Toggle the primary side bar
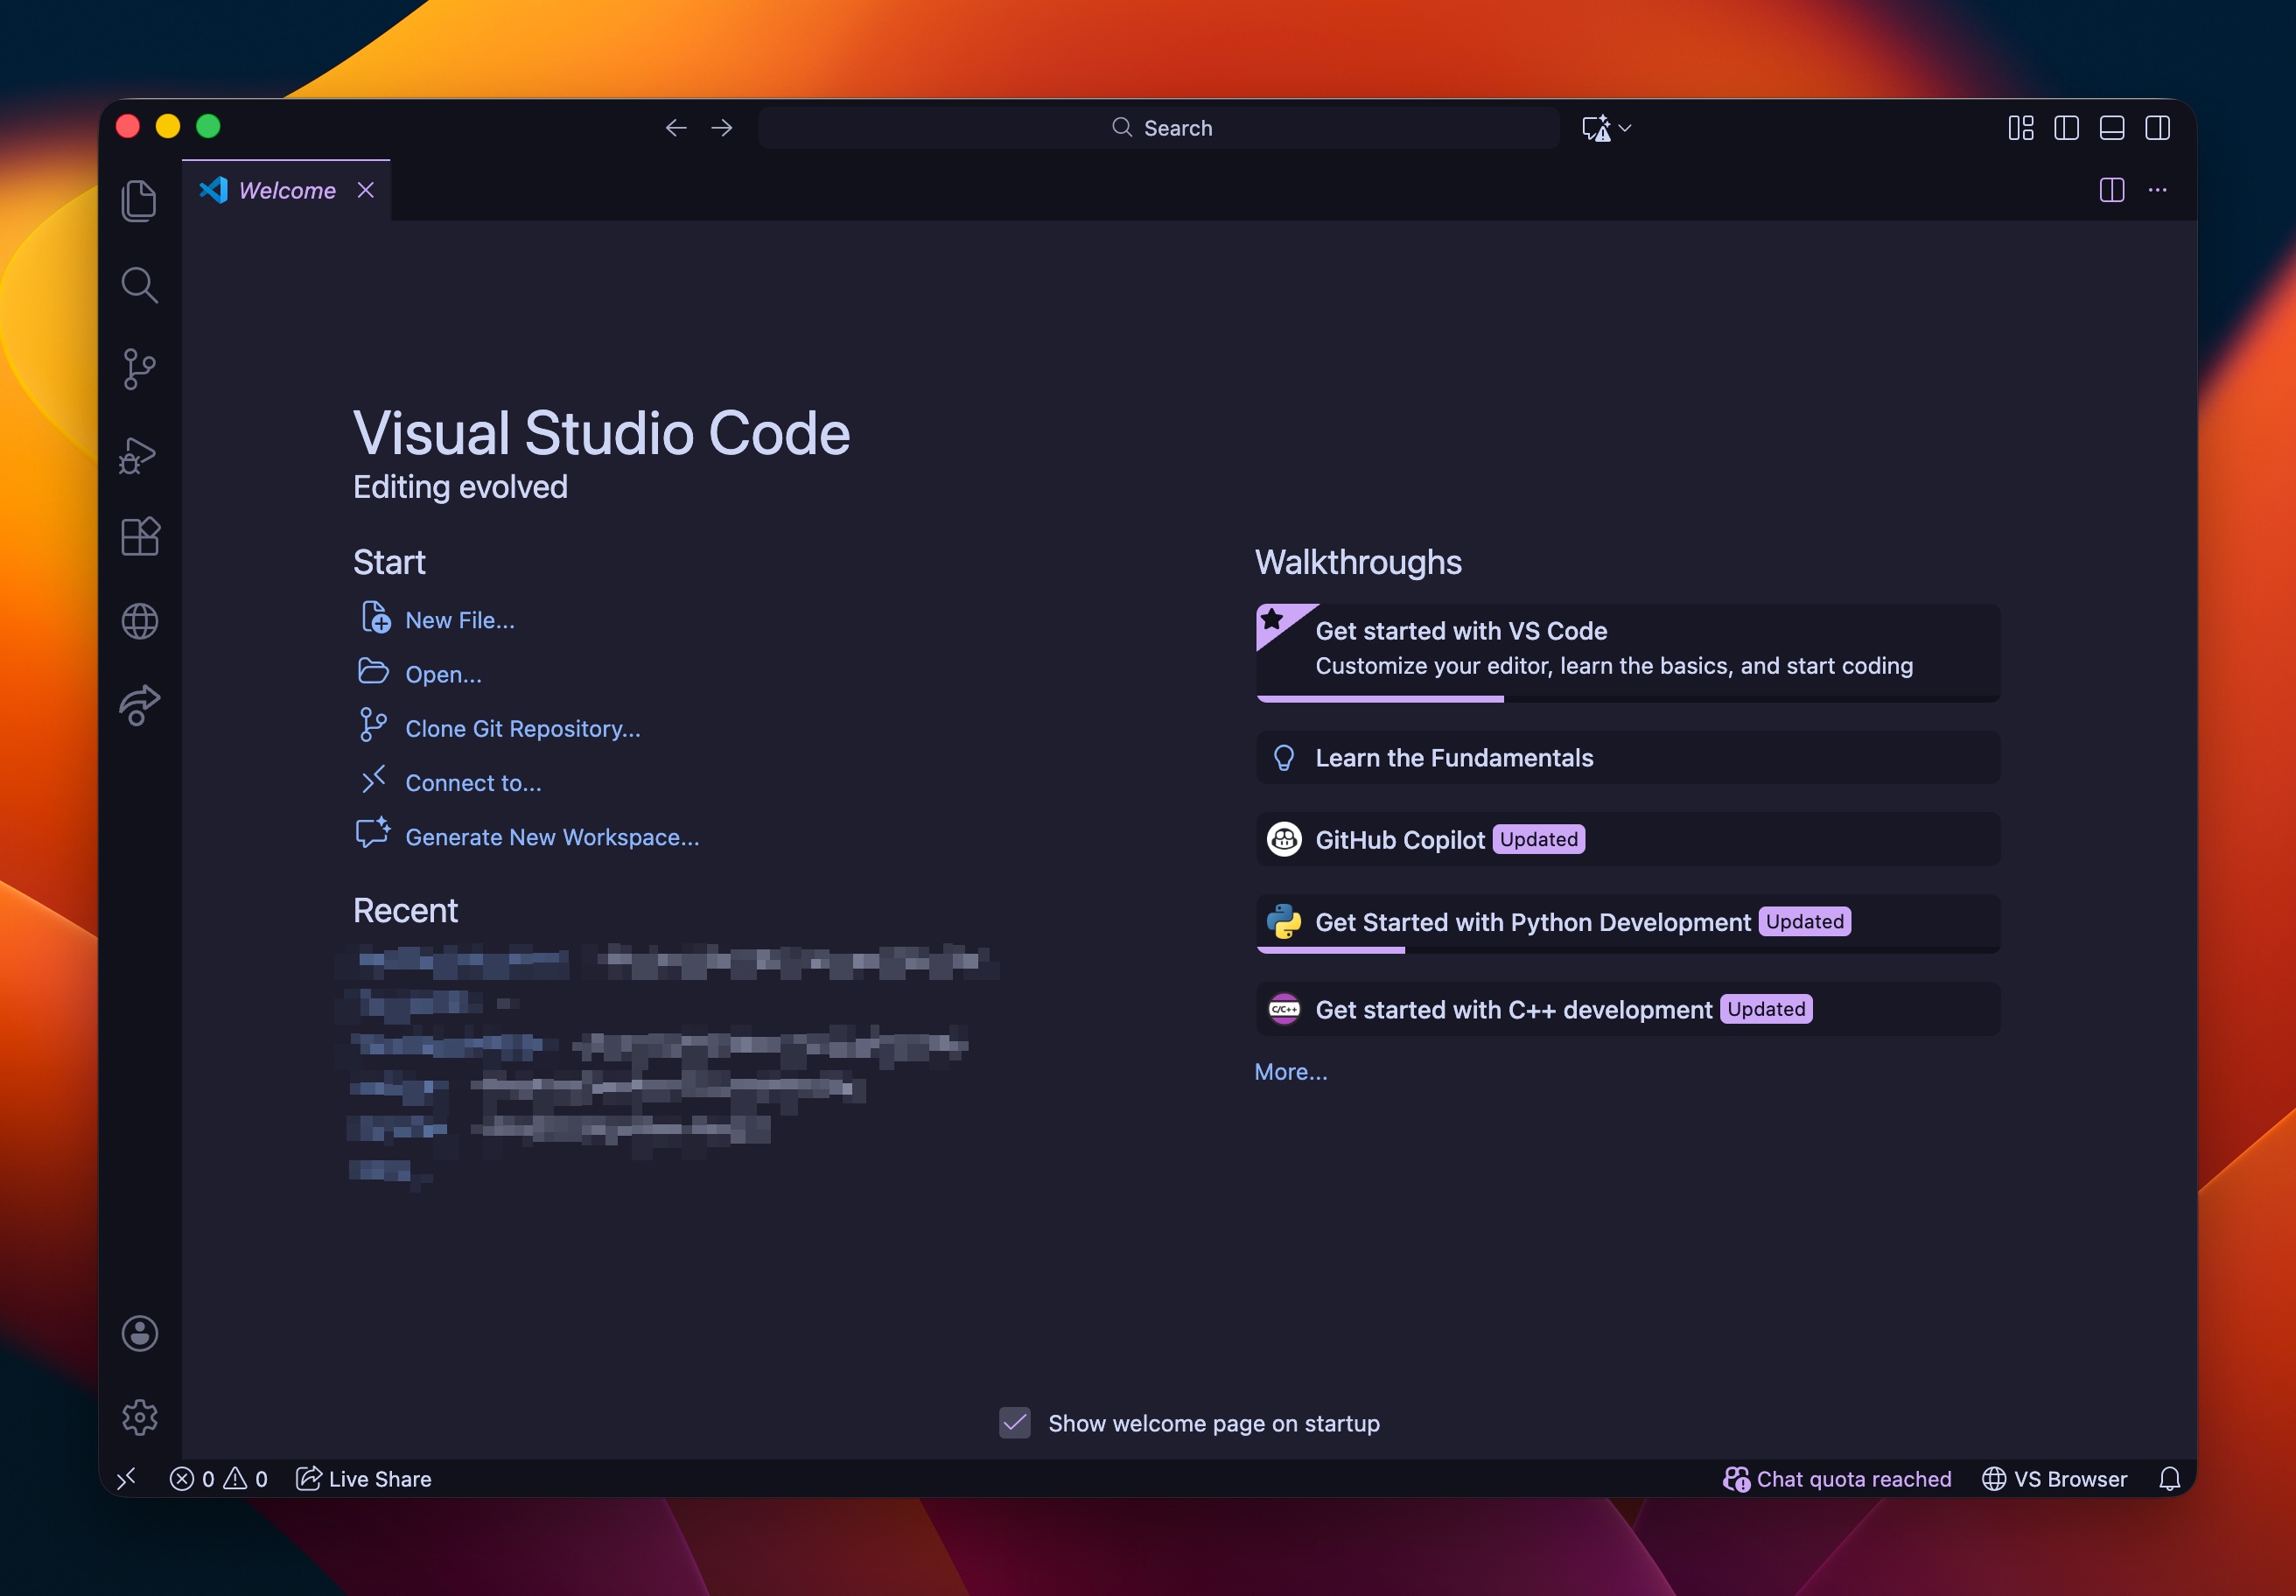The image size is (2296, 1596). (x=2066, y=128)
